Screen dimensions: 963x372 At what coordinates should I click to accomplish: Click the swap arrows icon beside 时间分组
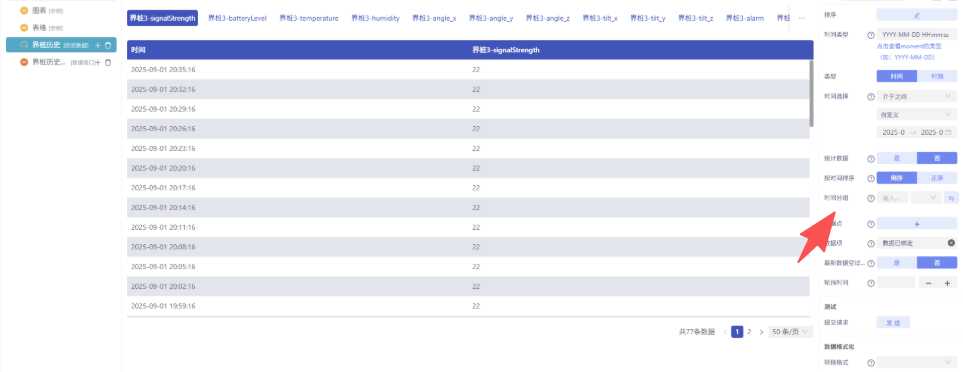pos(951,198)
